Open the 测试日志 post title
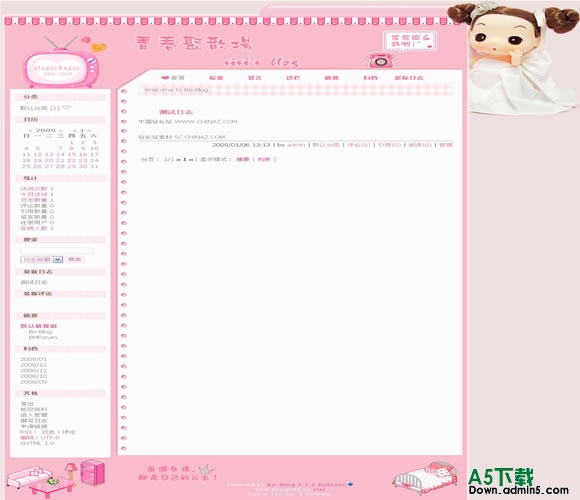 pyautogui.click(x=176, y=112)
